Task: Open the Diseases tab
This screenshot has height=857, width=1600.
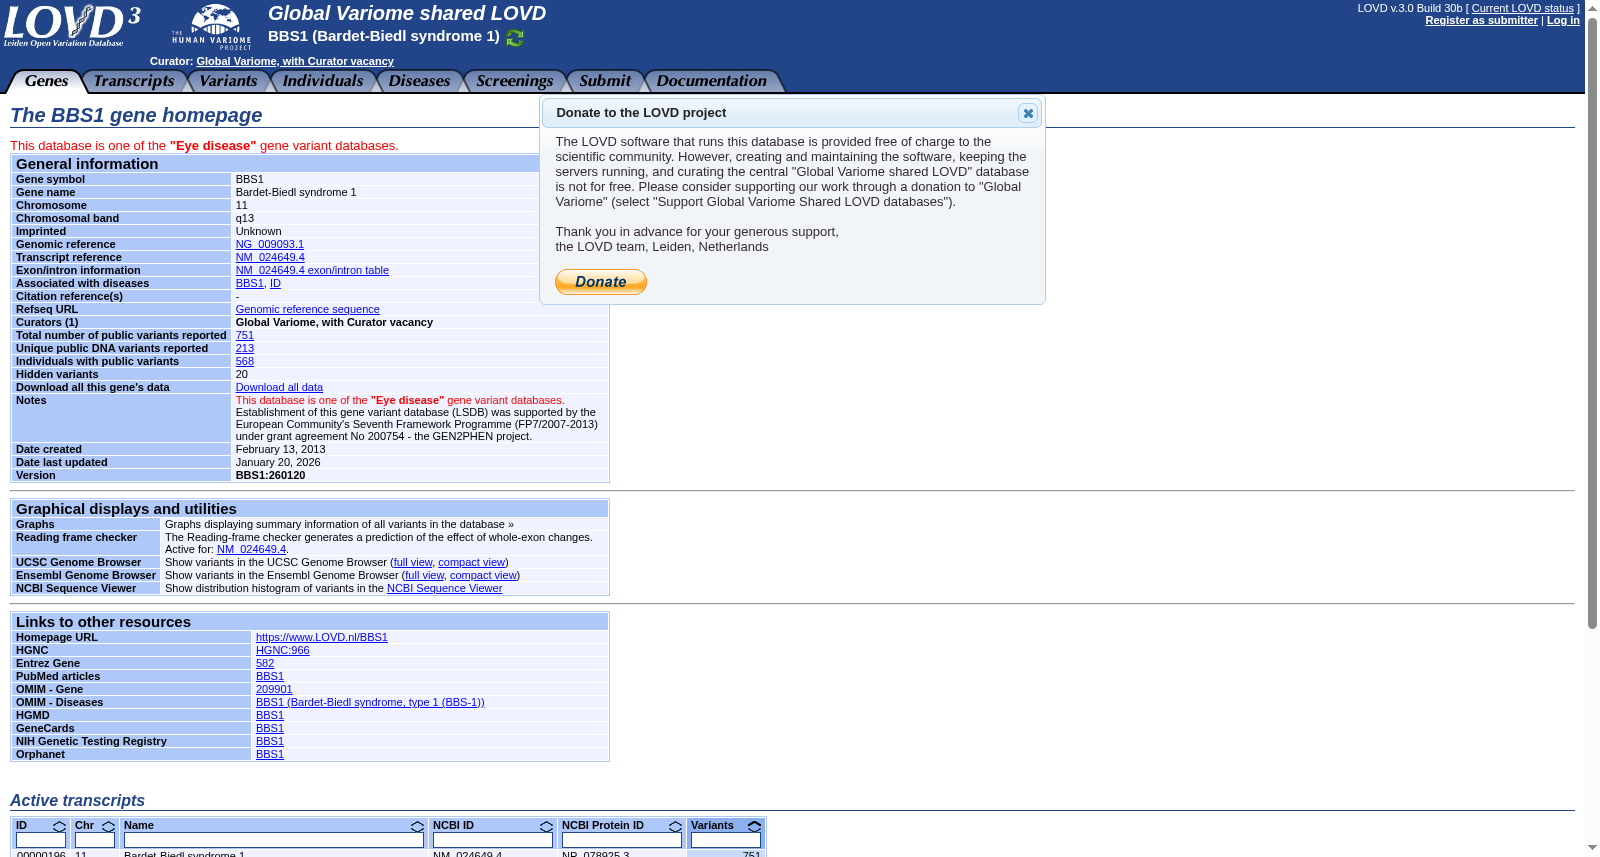Action: pos(420,81)
